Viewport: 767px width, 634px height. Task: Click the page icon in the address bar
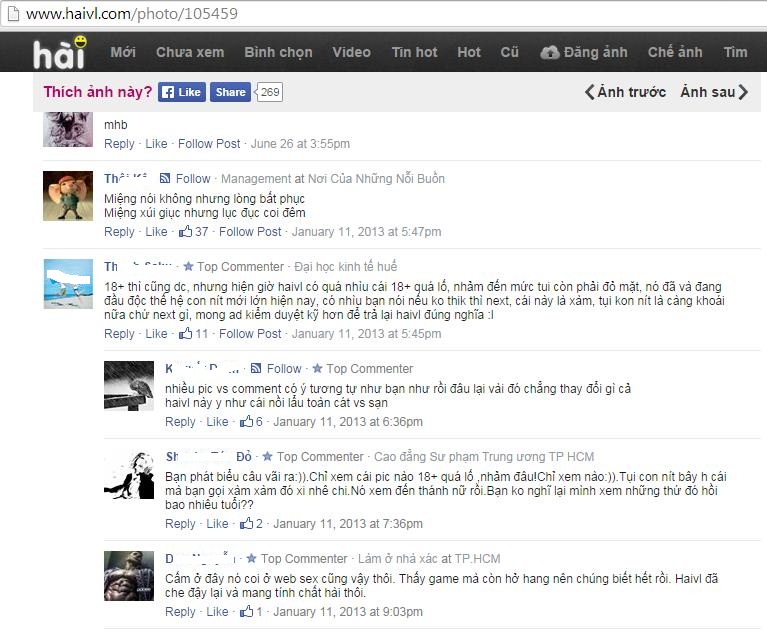pyautogui.click(x=13, y=13)
